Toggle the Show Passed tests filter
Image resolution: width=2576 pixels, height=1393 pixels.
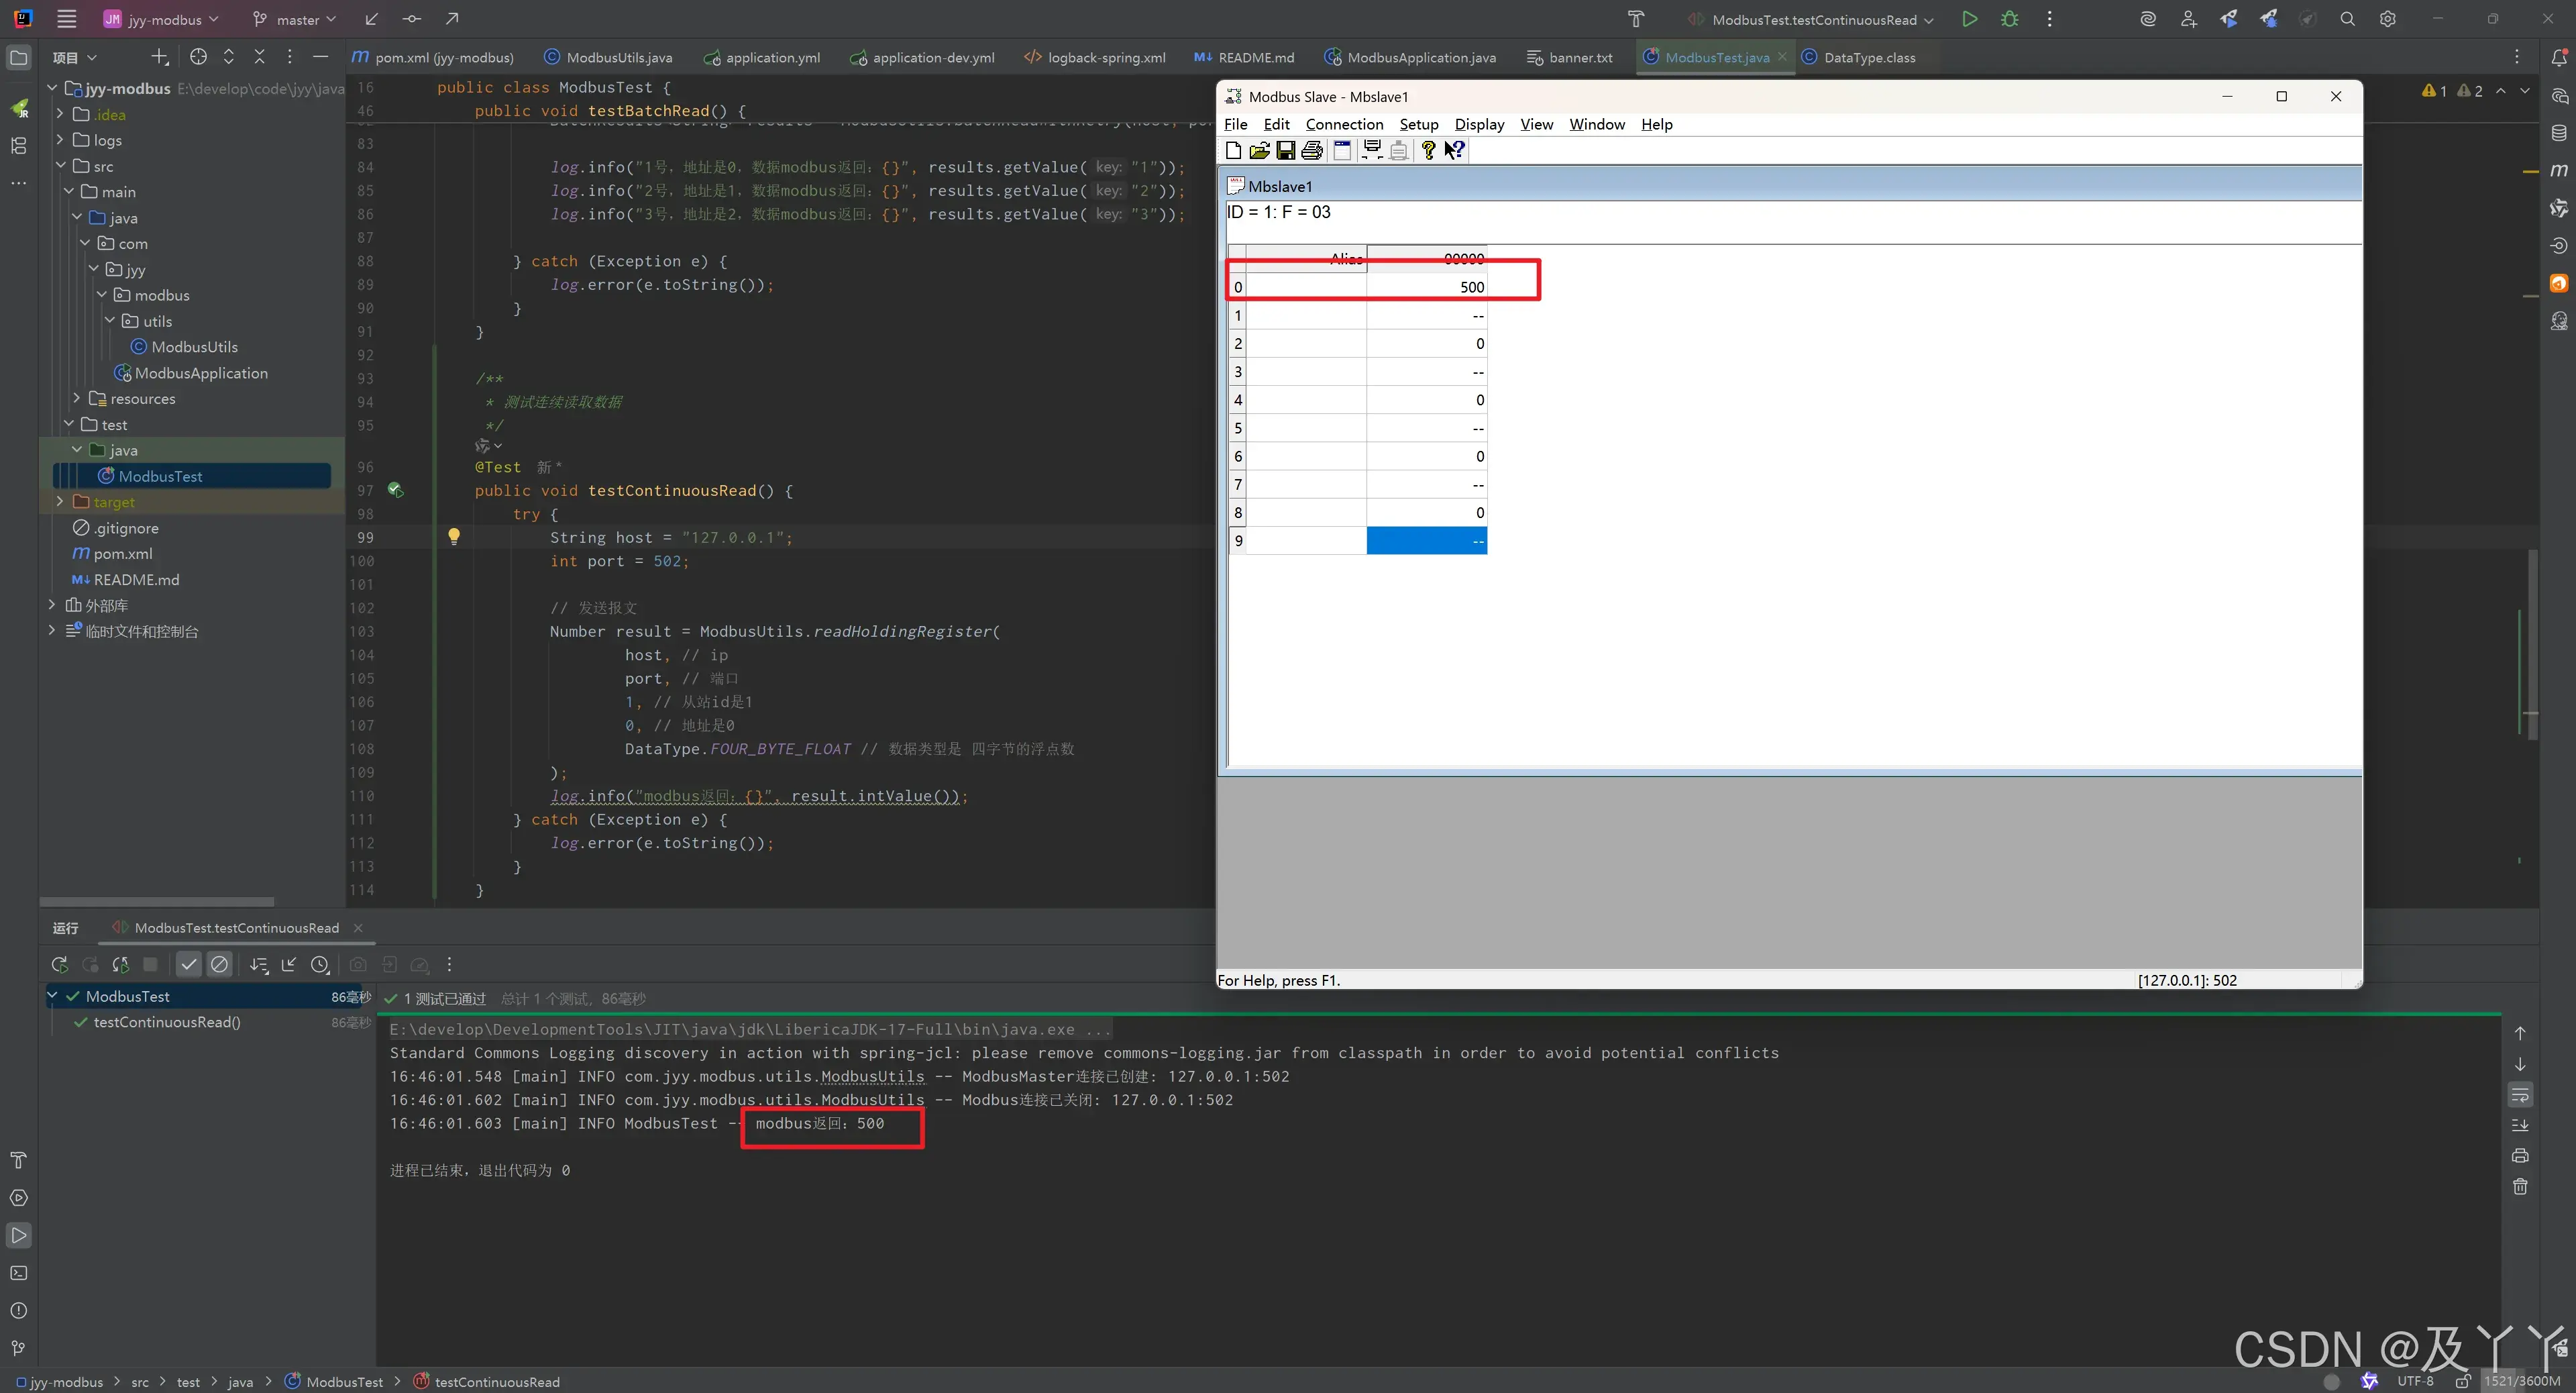189,964
